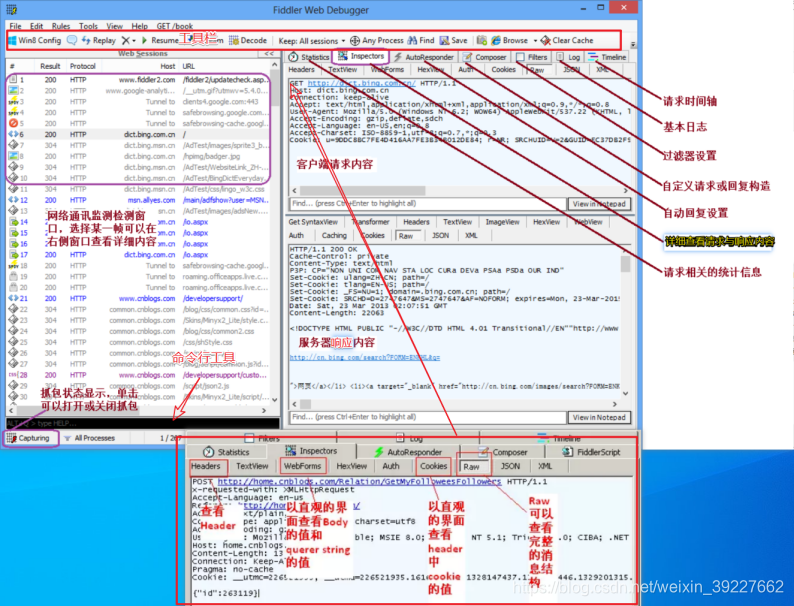
Task: Open the Edit menu
Action: point(36,26)
